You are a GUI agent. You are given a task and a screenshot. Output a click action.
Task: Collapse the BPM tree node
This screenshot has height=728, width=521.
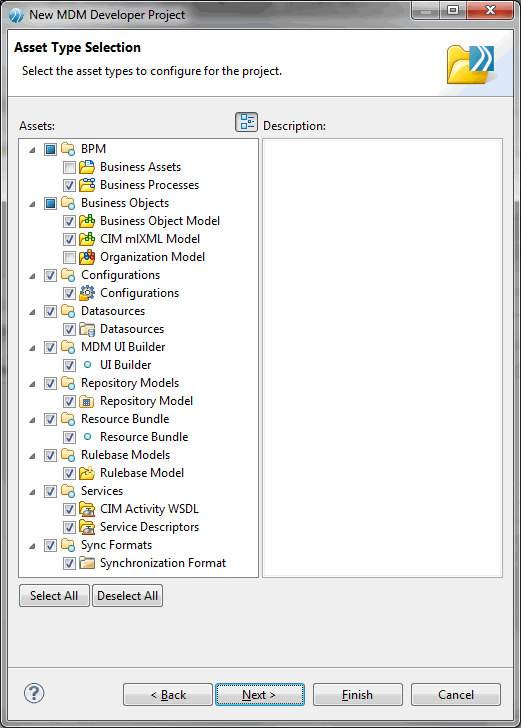[x=32, y=150]
